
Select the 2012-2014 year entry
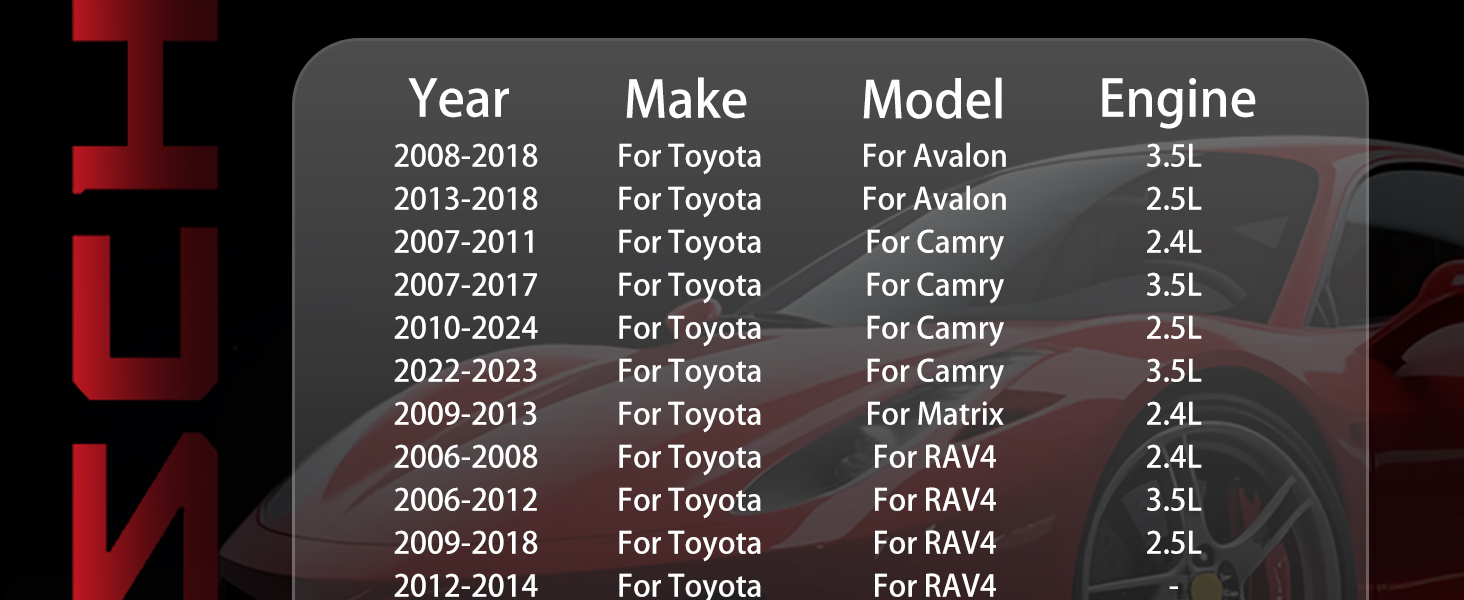click(466, 585)
